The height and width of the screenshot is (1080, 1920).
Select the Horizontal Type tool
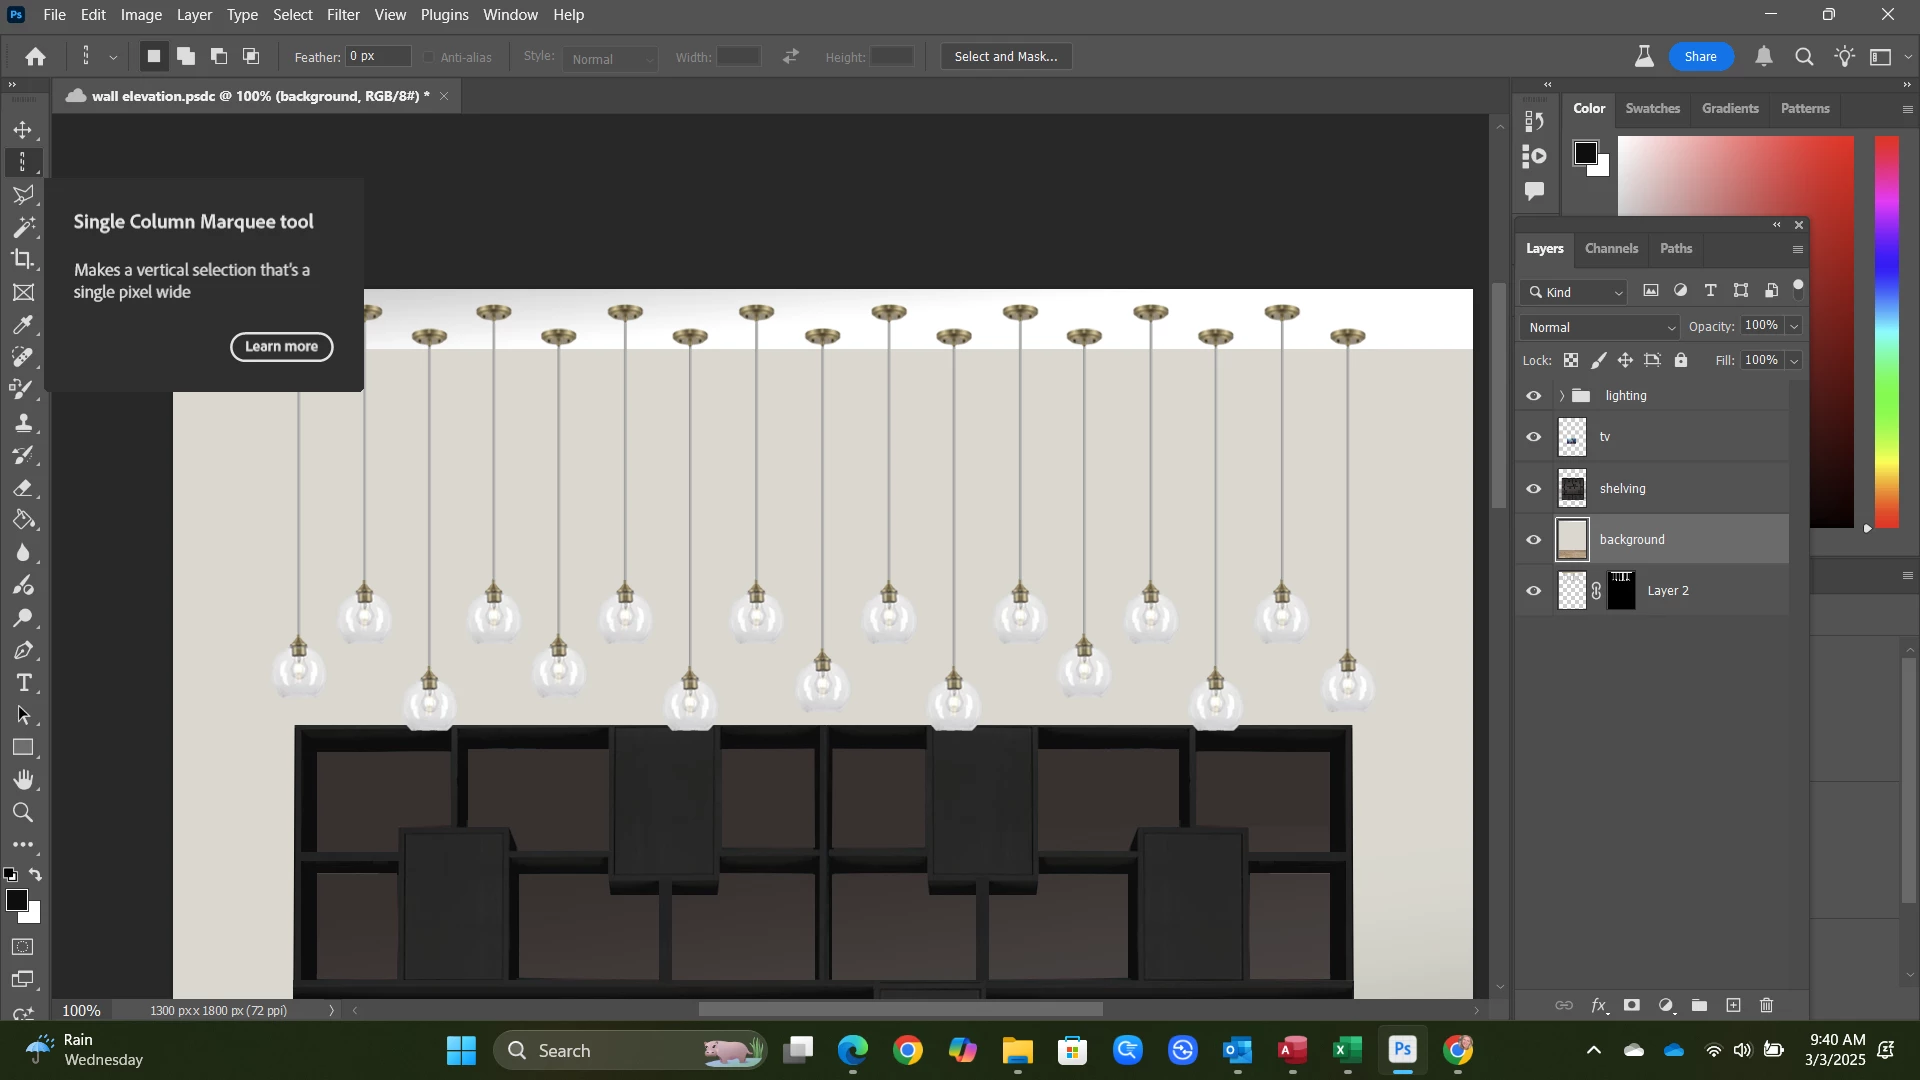pos(24,683)
